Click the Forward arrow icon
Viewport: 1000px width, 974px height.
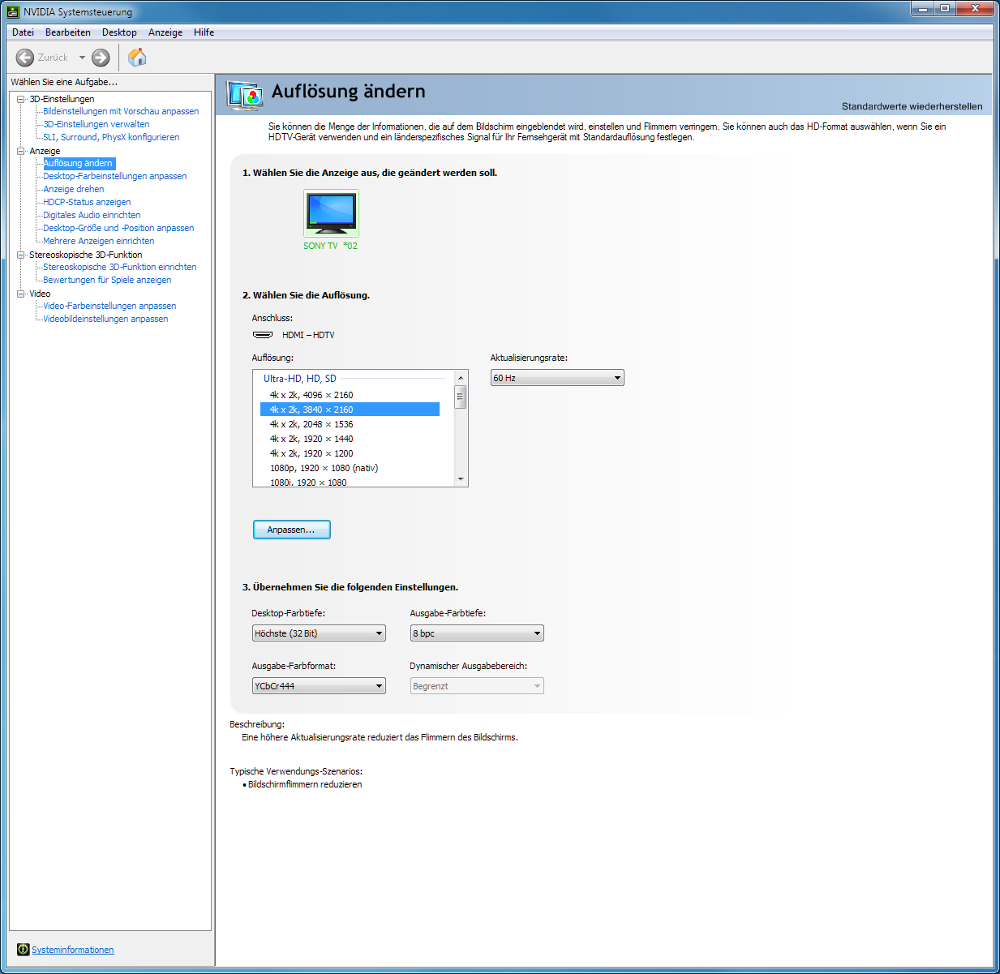pos(101,58)
